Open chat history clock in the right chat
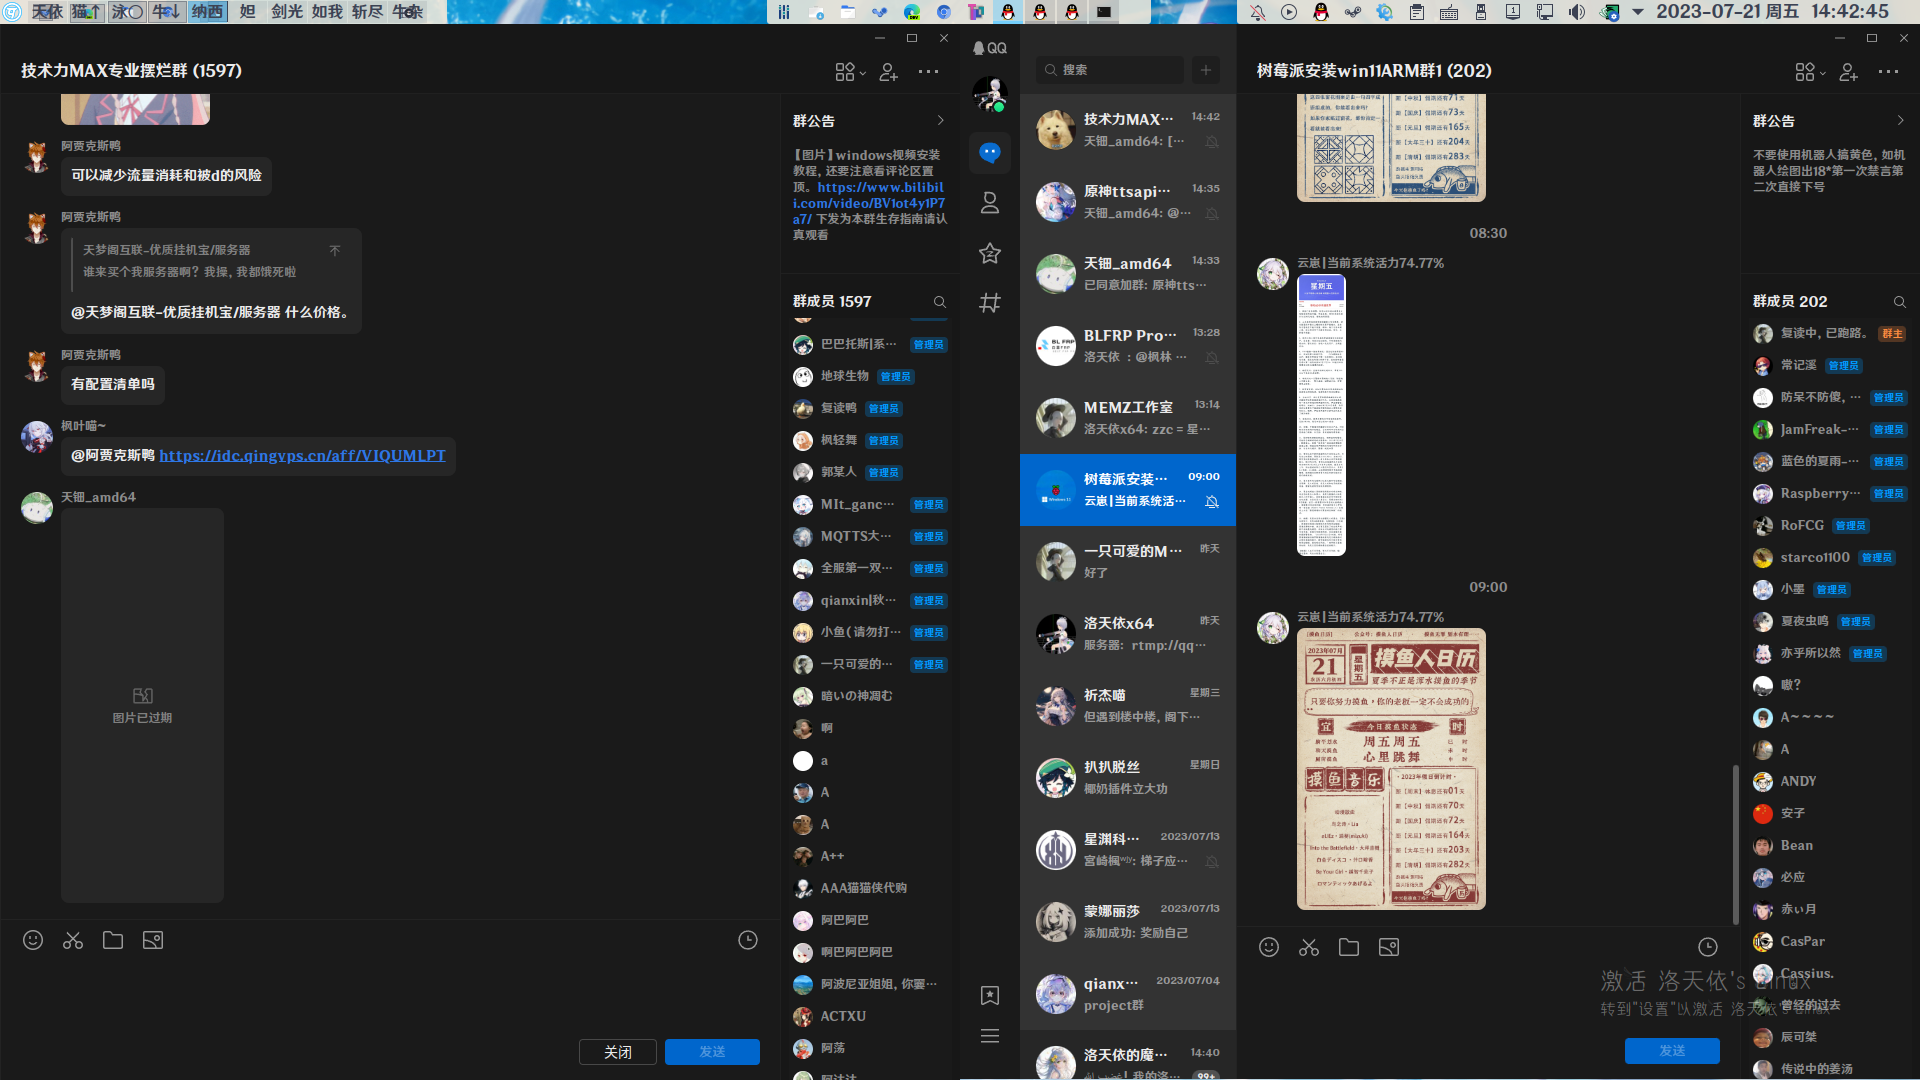This screenshot has height=1080, width=1920. click(1708, 947)
